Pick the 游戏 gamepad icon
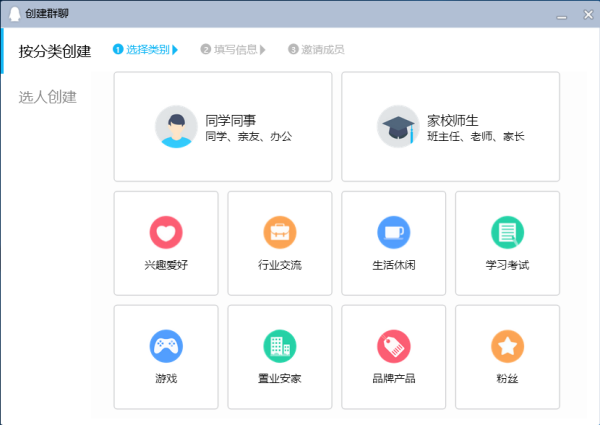This screenshot has width=600, height=425. [166, 347]
